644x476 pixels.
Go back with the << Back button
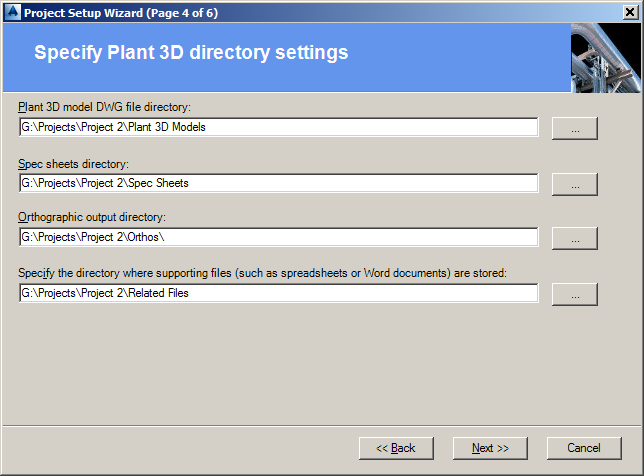pyautogui.click(x=396, y=448)
